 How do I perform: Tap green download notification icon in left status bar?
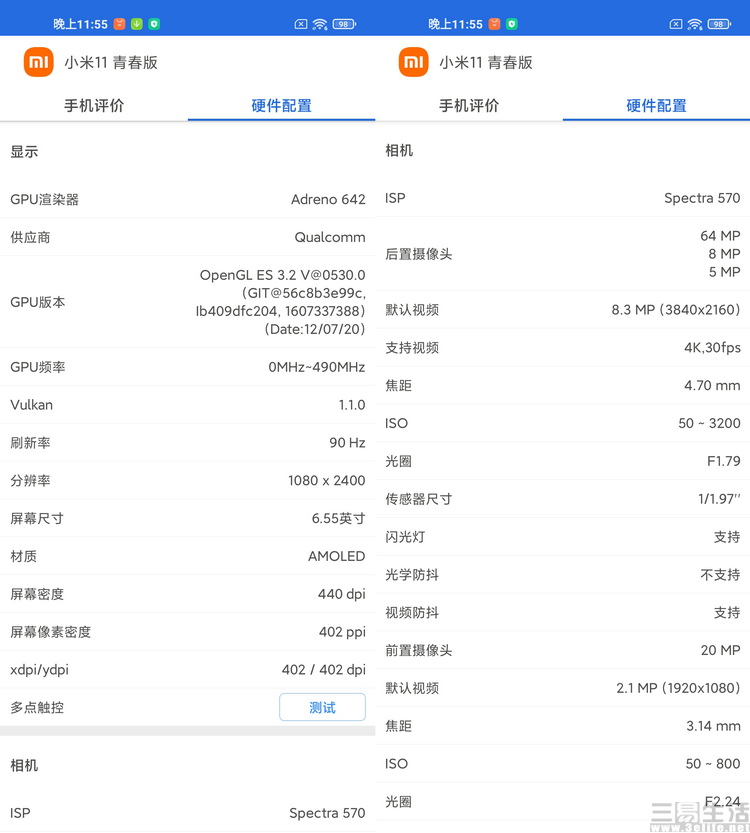[137, 24]
